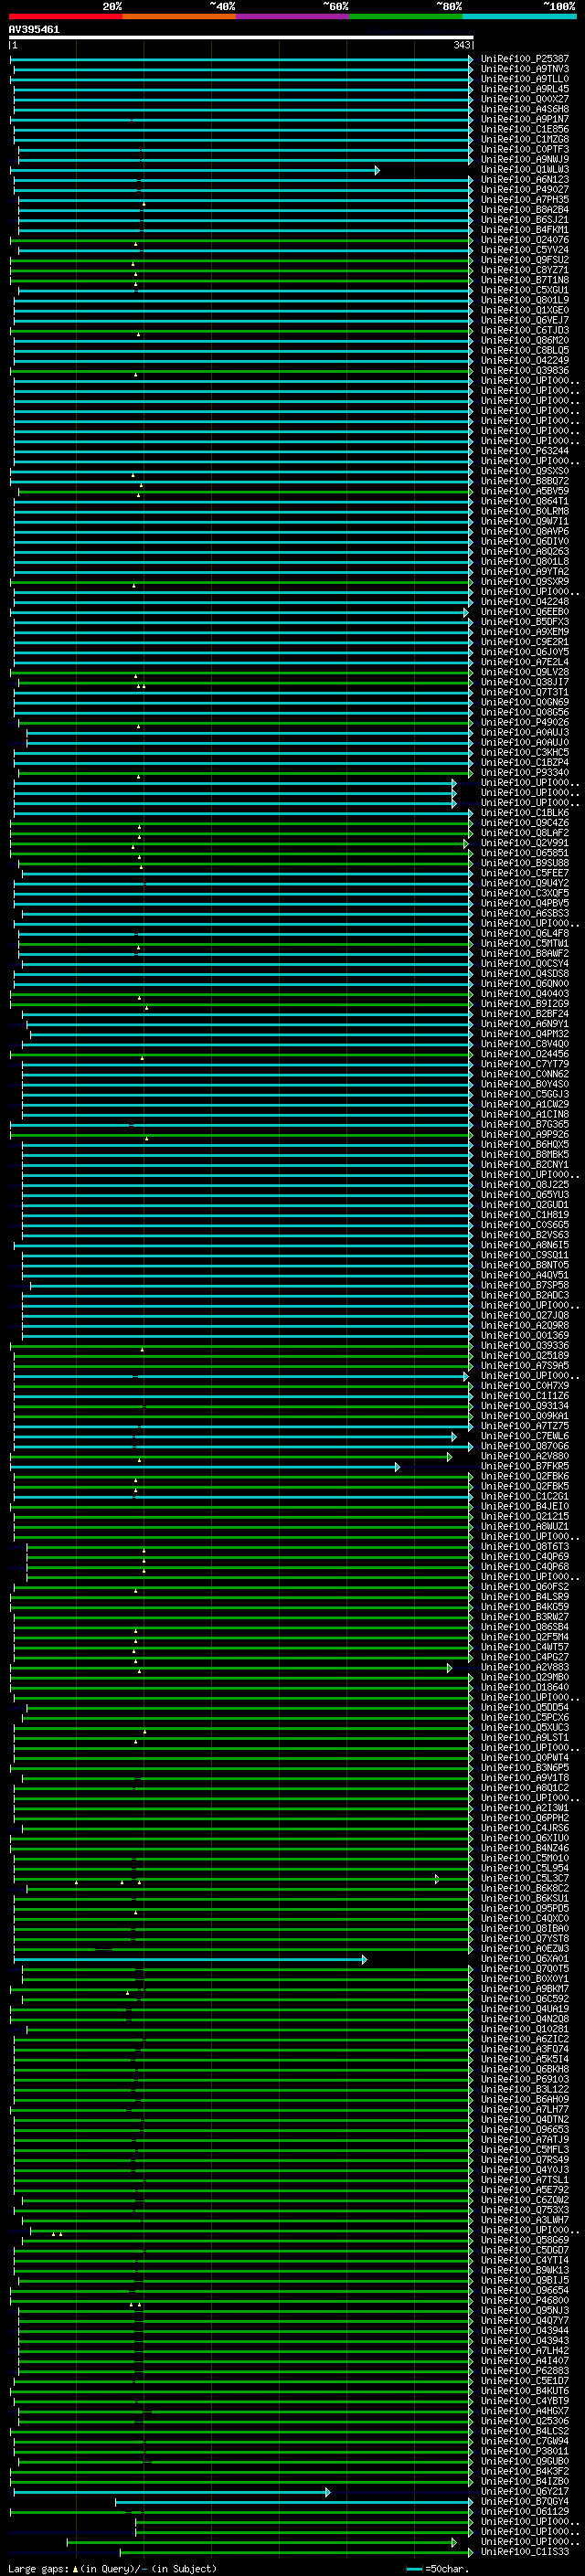Click arrowhead at end of UniRef100_P25387 bar

pos(470,60)
